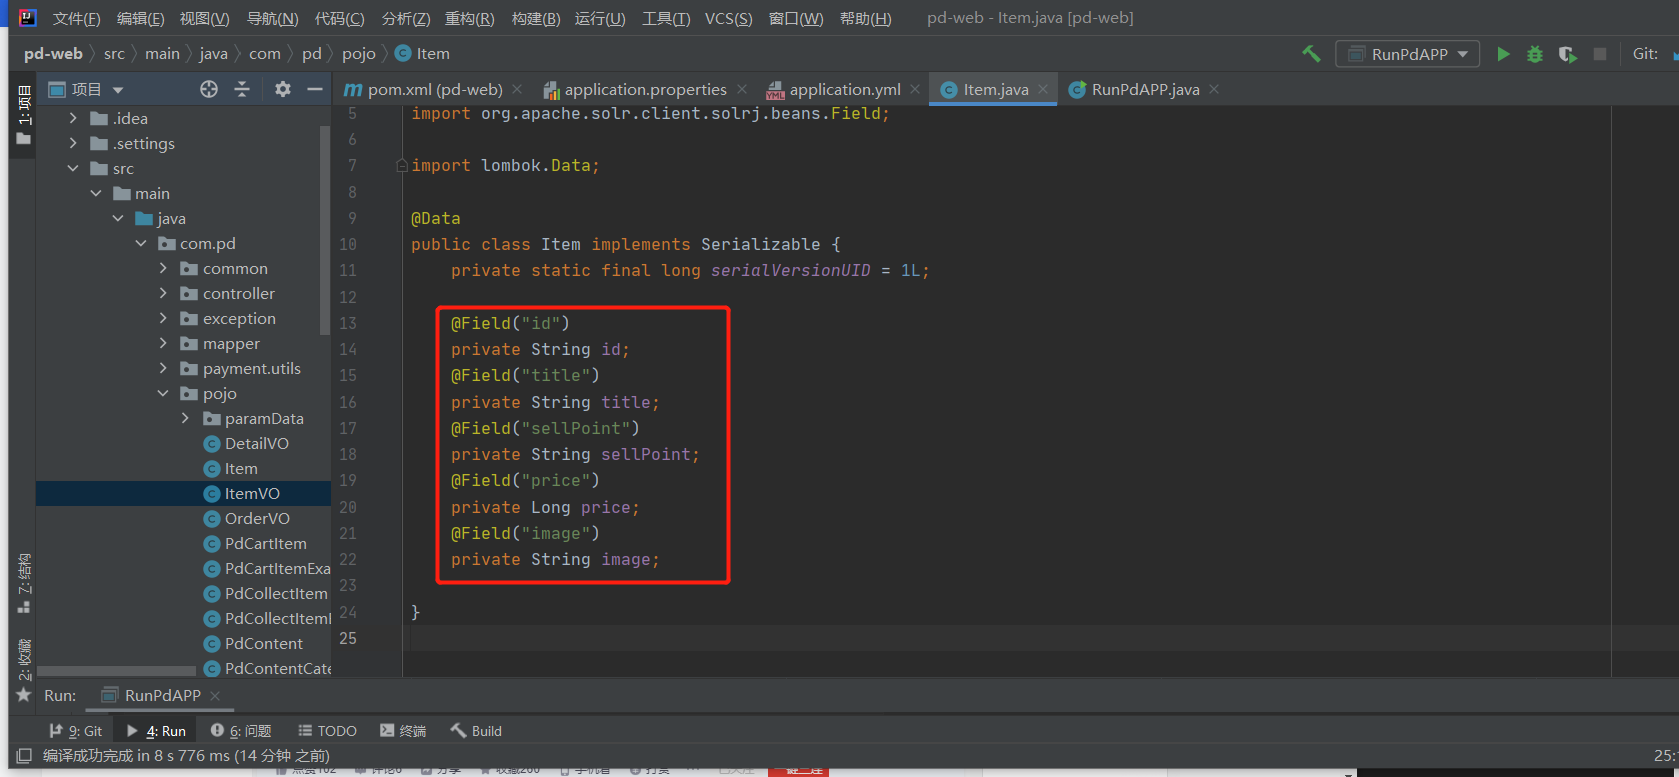The image size is (1679, 777).
Task: Click Item class in breadcrumb
Action: pos(422,54)
